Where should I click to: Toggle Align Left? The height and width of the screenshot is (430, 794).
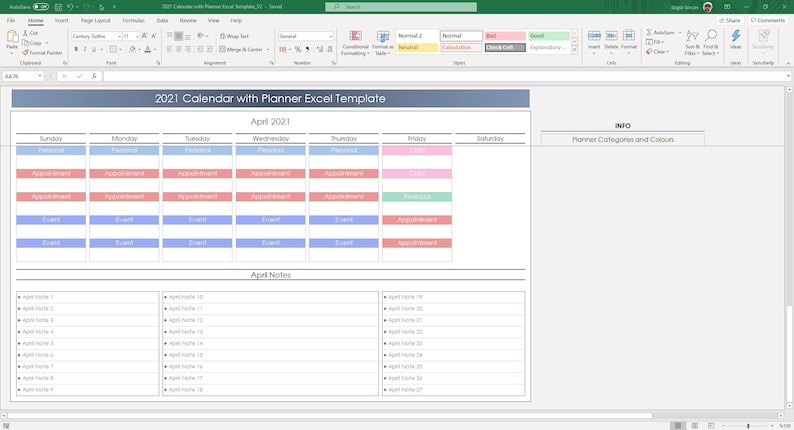(170, 50)
